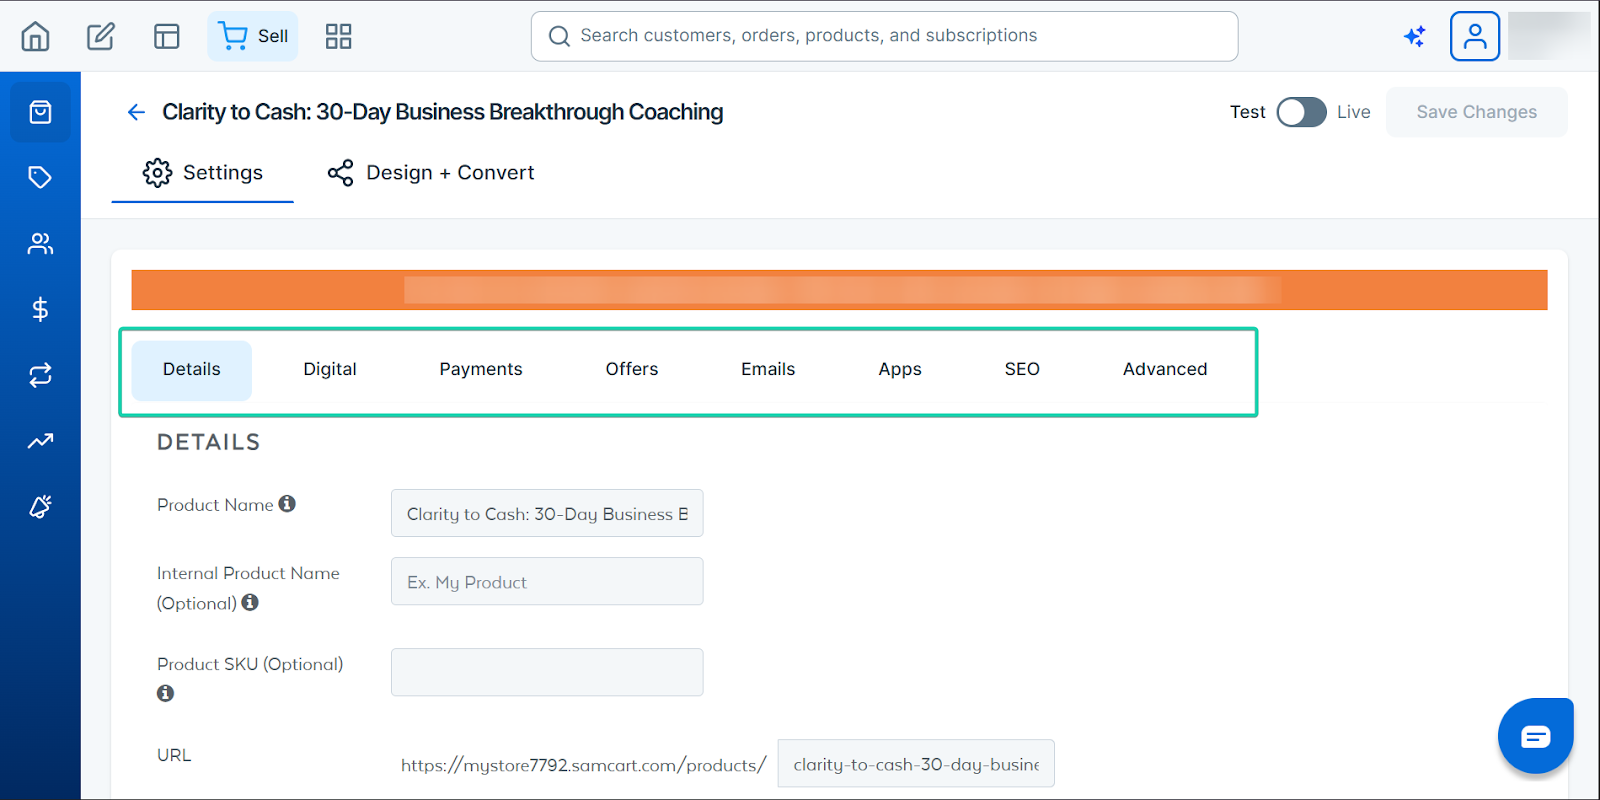Switch to the Design + Convert tab
Screen dimensions: 1600x800
pyautogui.click(x=431, y=173)
